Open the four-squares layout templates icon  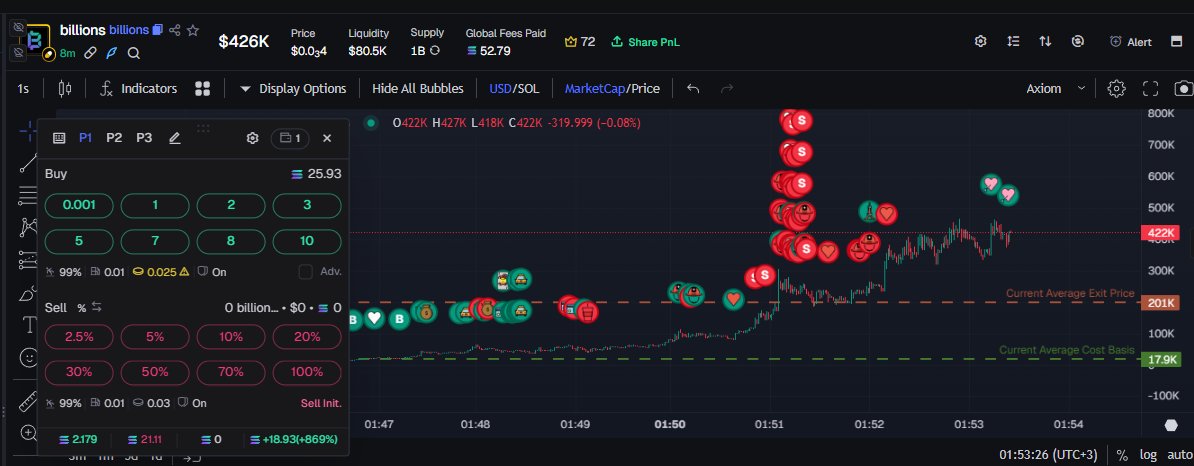tap(203, 89)
